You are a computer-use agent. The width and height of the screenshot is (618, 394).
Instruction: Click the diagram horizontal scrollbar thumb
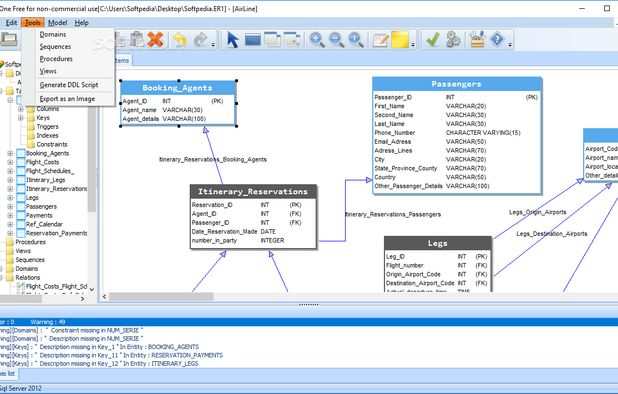click(161, 296)
